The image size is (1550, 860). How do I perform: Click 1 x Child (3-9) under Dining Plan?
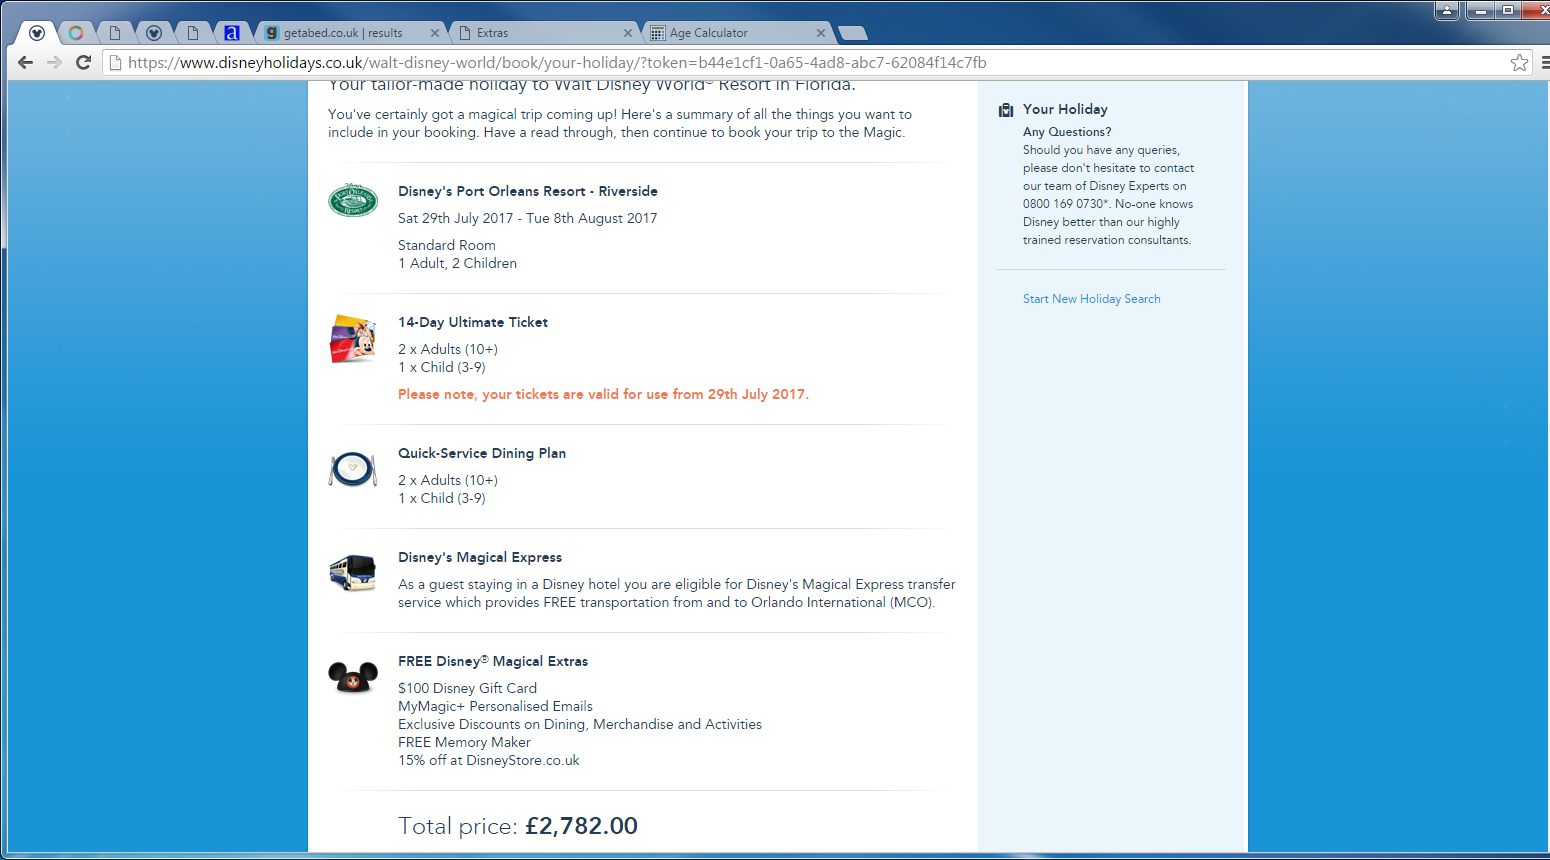(x=442, y=498)
